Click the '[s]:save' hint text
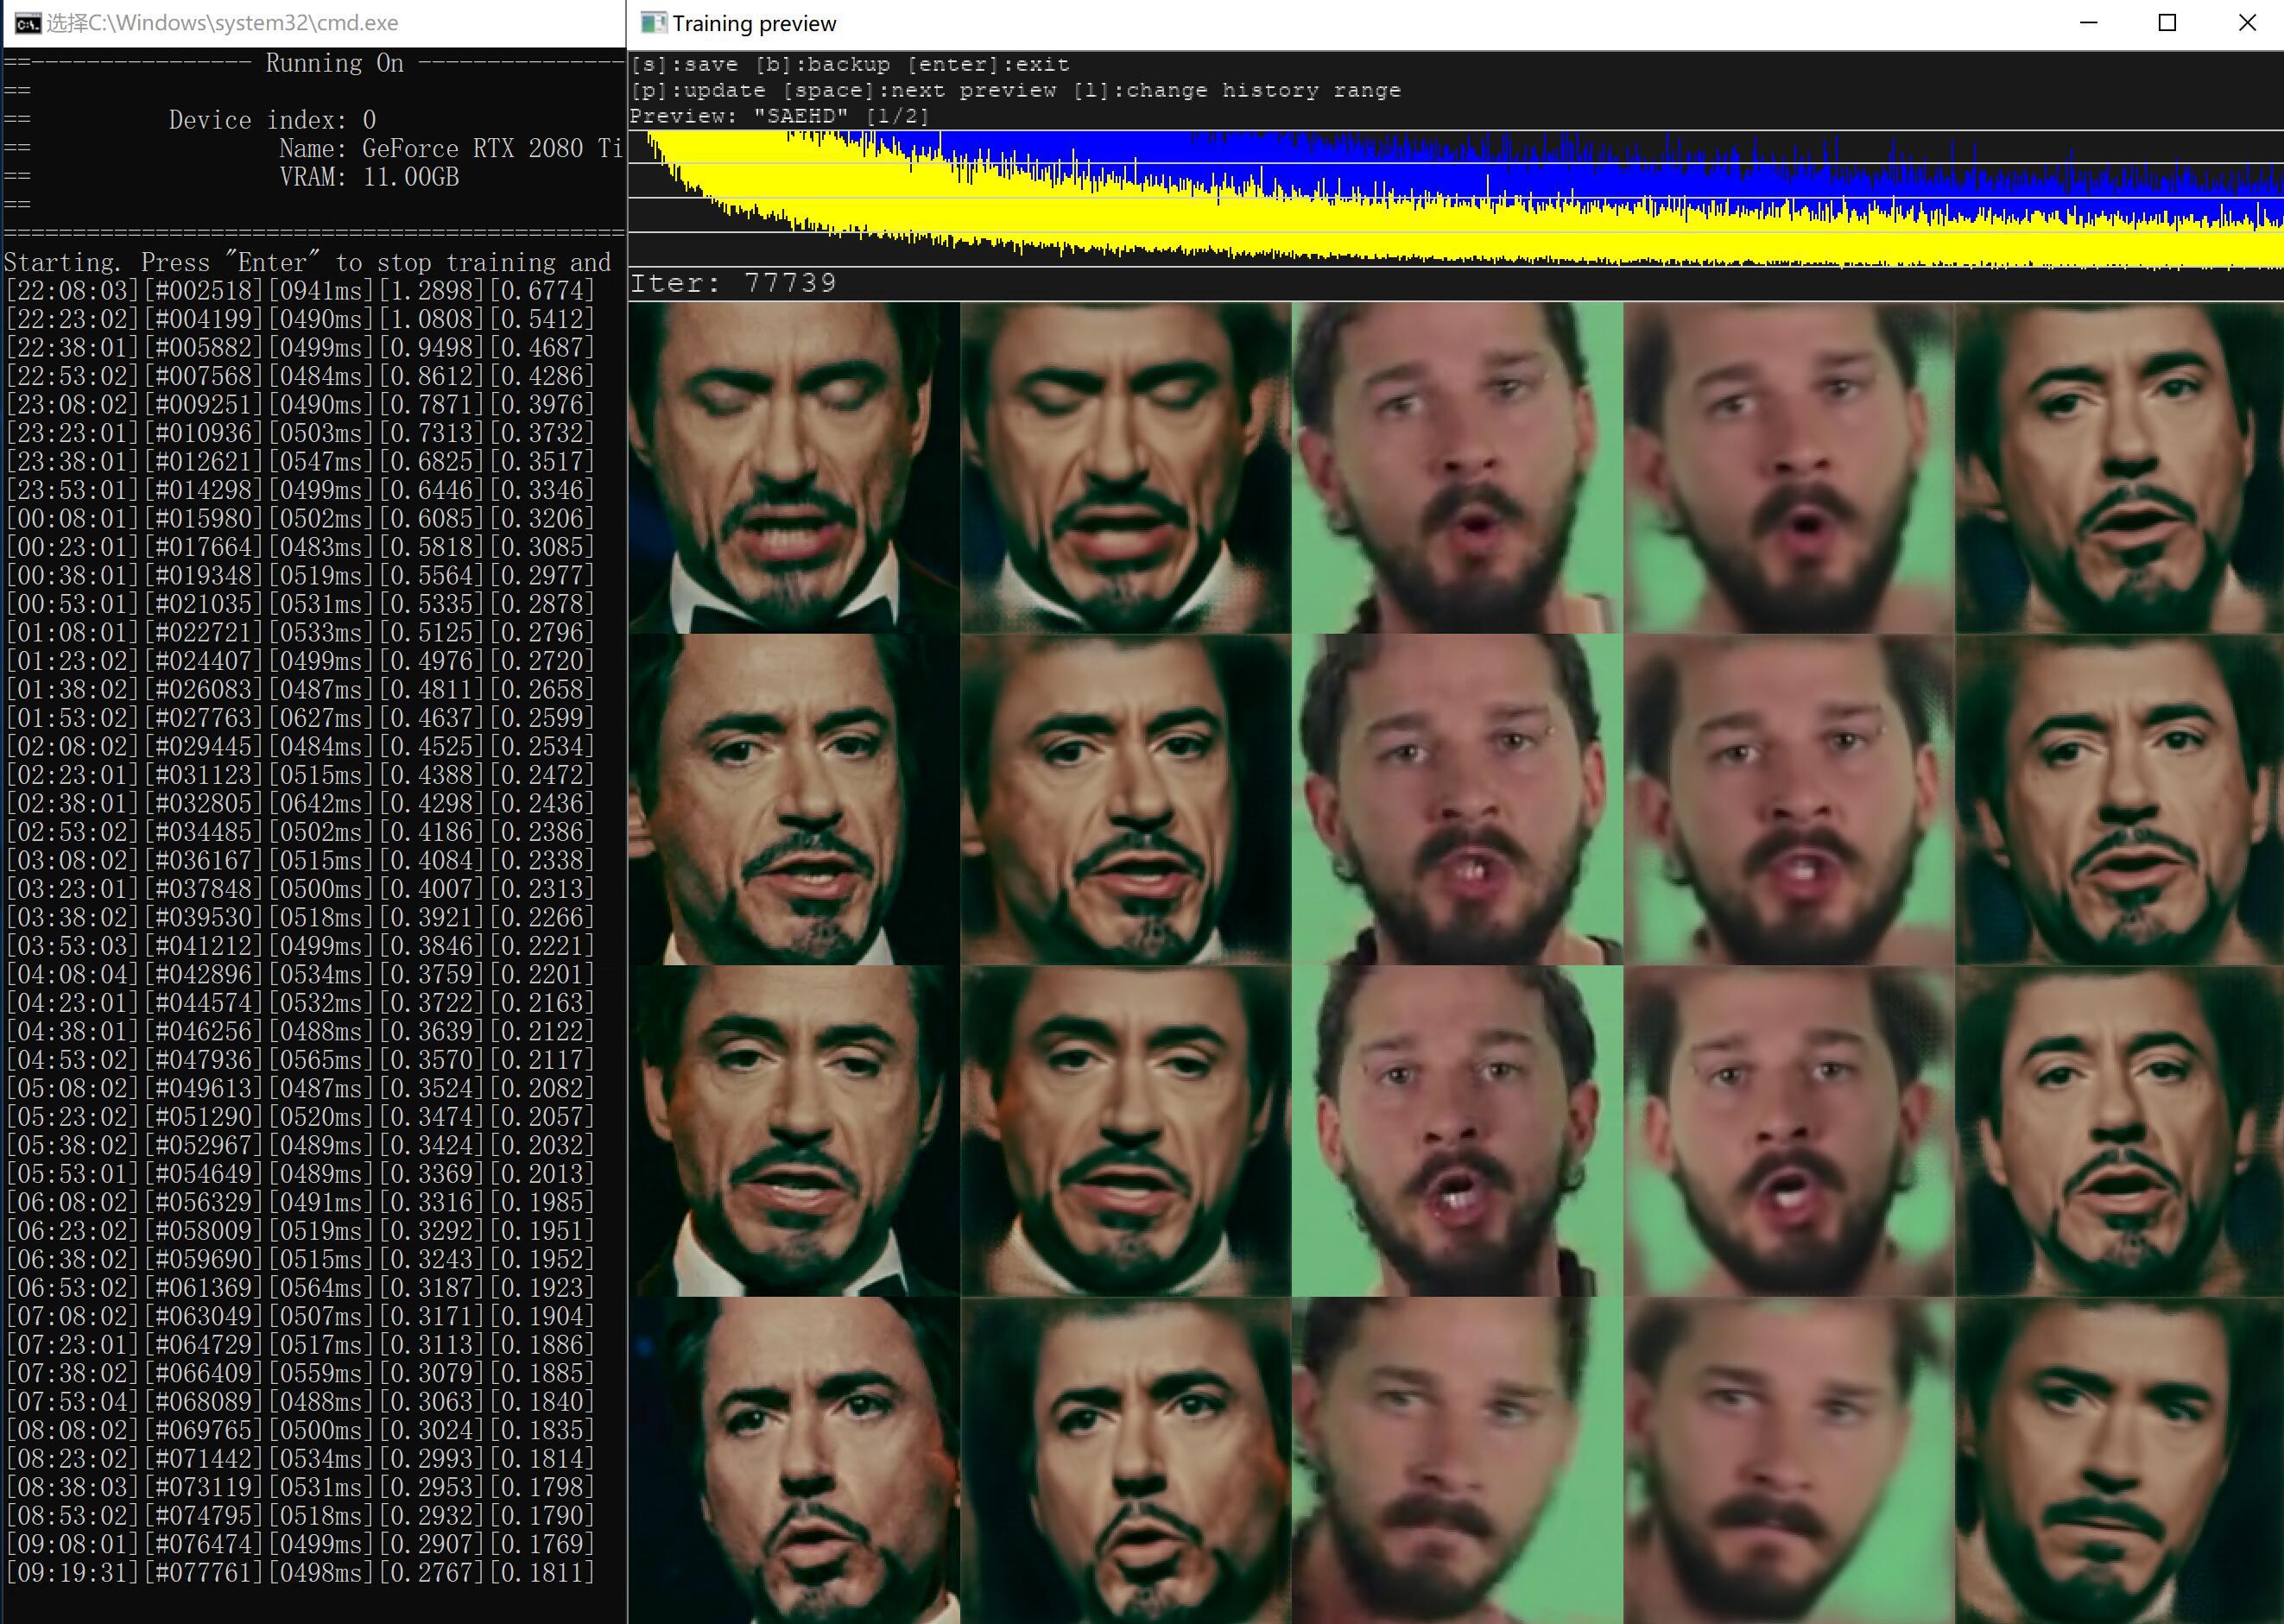This screenshot has height=1624, width=2284. 684,65
